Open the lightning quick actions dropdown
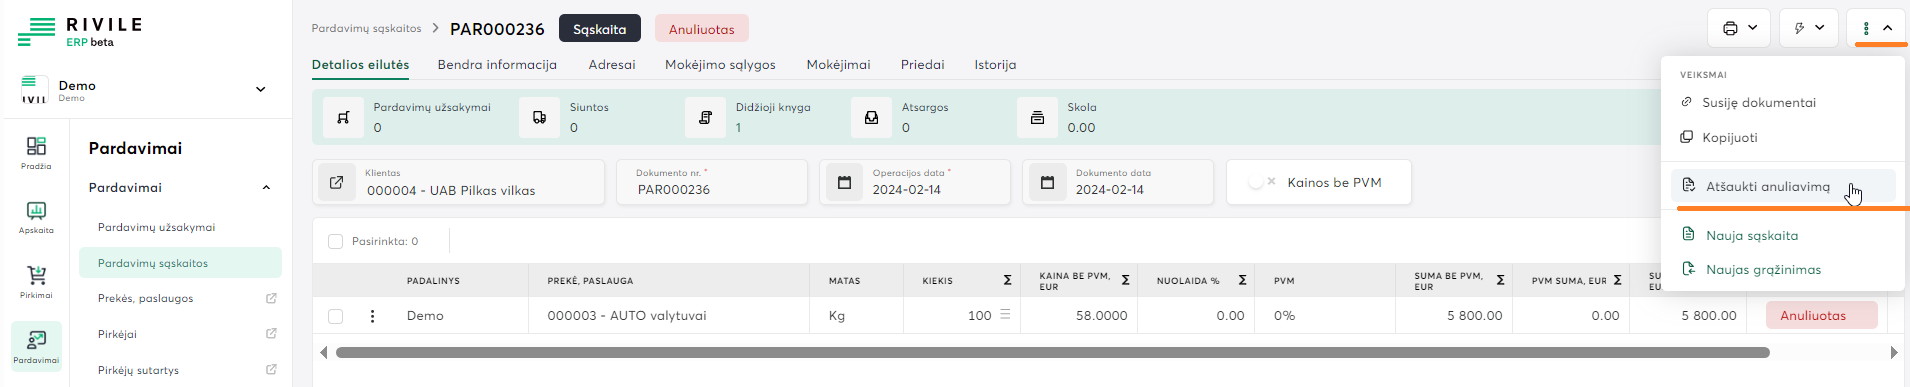Screen dimensions: 1910x387 tap(1810, 28)
